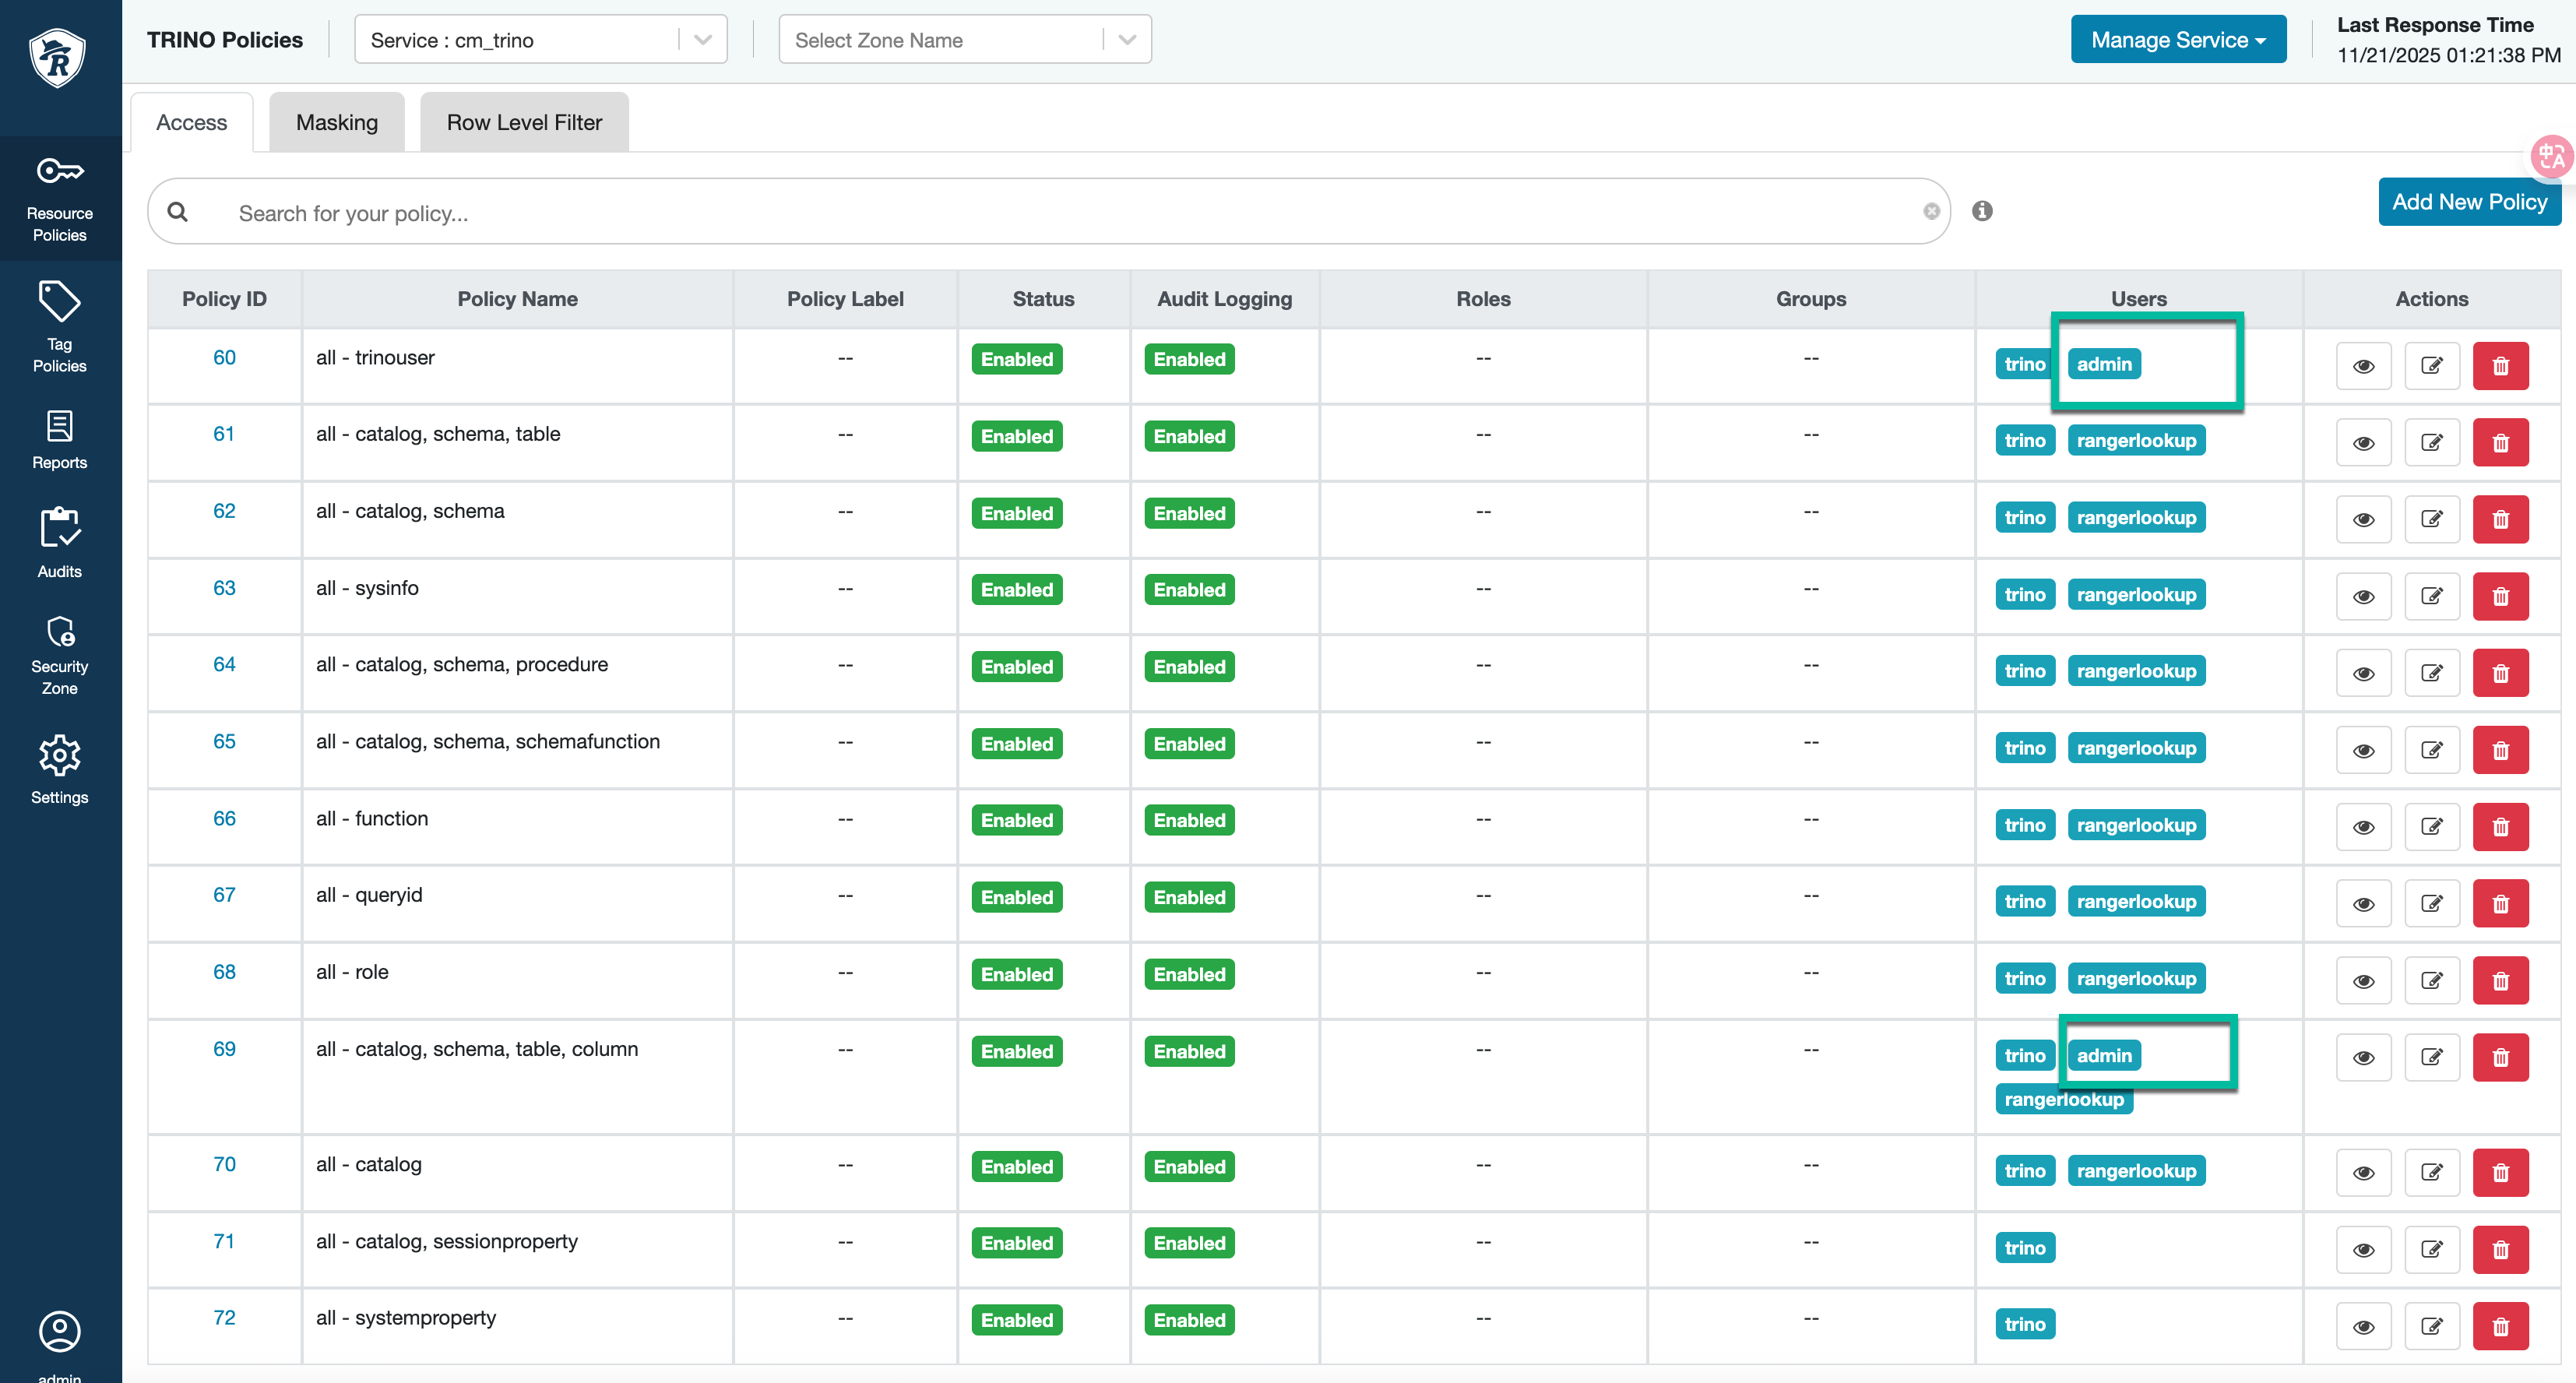
Task: Click the Add New Policy button
Action: click(x=2468, y=202)
